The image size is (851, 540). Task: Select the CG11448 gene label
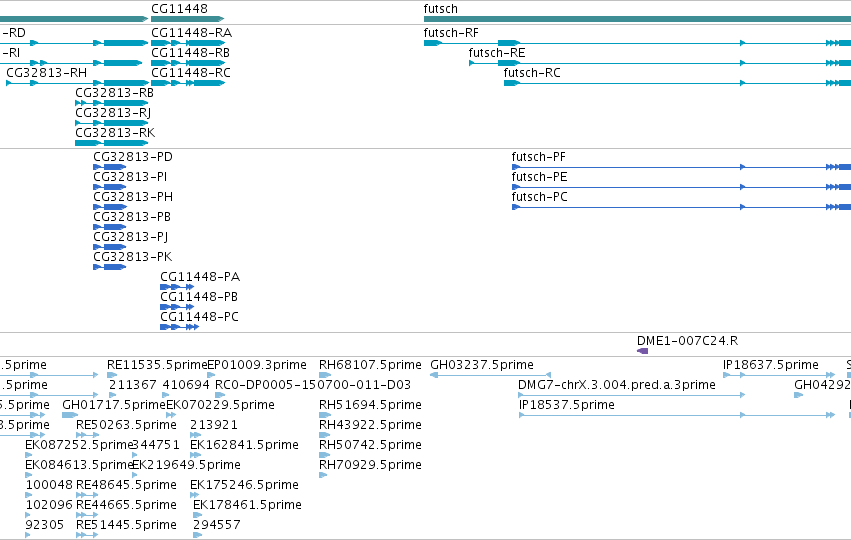click(179, 9)
